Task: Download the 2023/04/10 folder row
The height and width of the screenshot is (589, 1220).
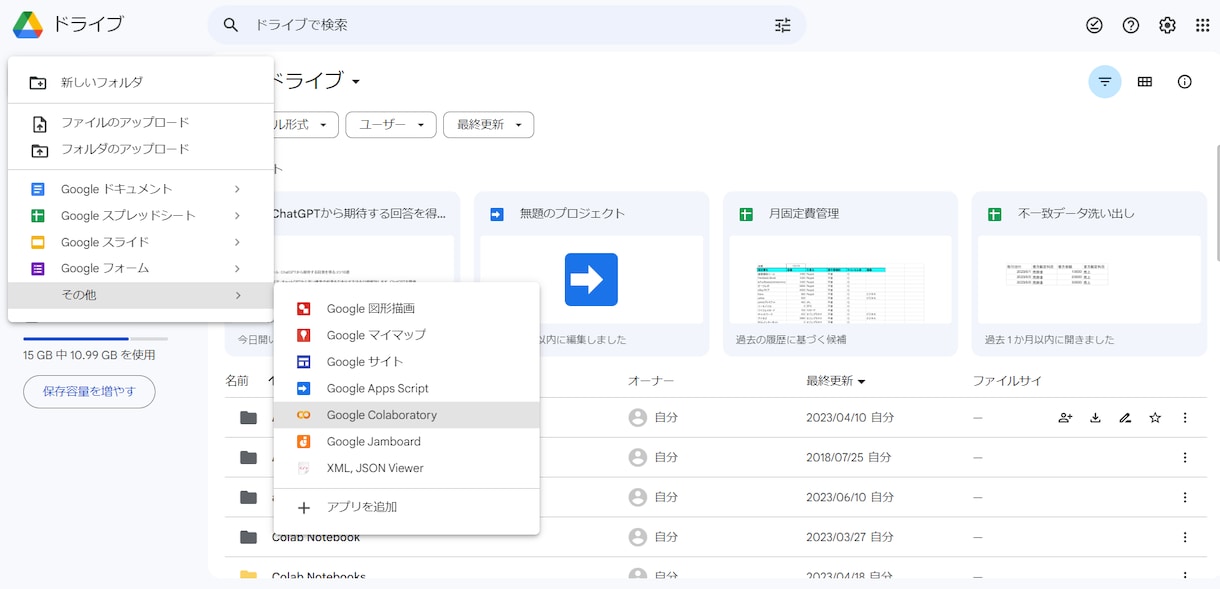Action: 1095,418
